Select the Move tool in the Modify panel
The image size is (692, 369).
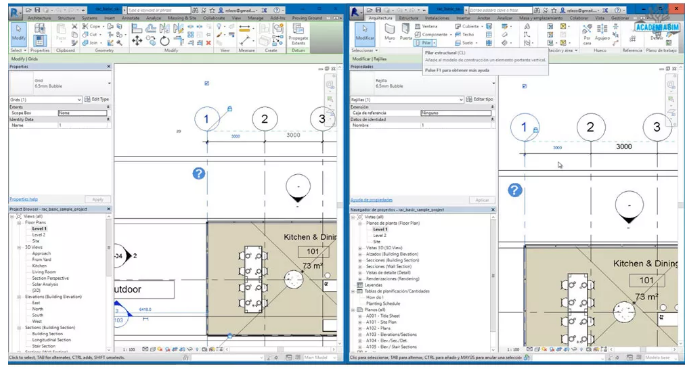(x=137, y=41)
